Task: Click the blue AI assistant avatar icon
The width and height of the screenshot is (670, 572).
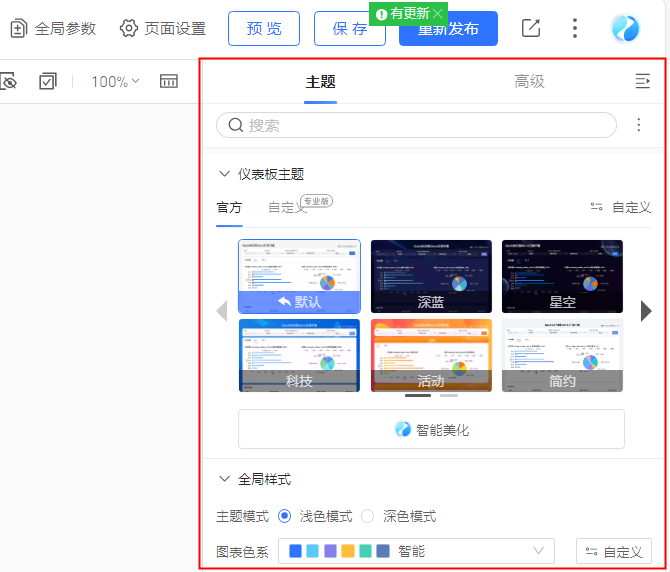Action: coord(626,28)
